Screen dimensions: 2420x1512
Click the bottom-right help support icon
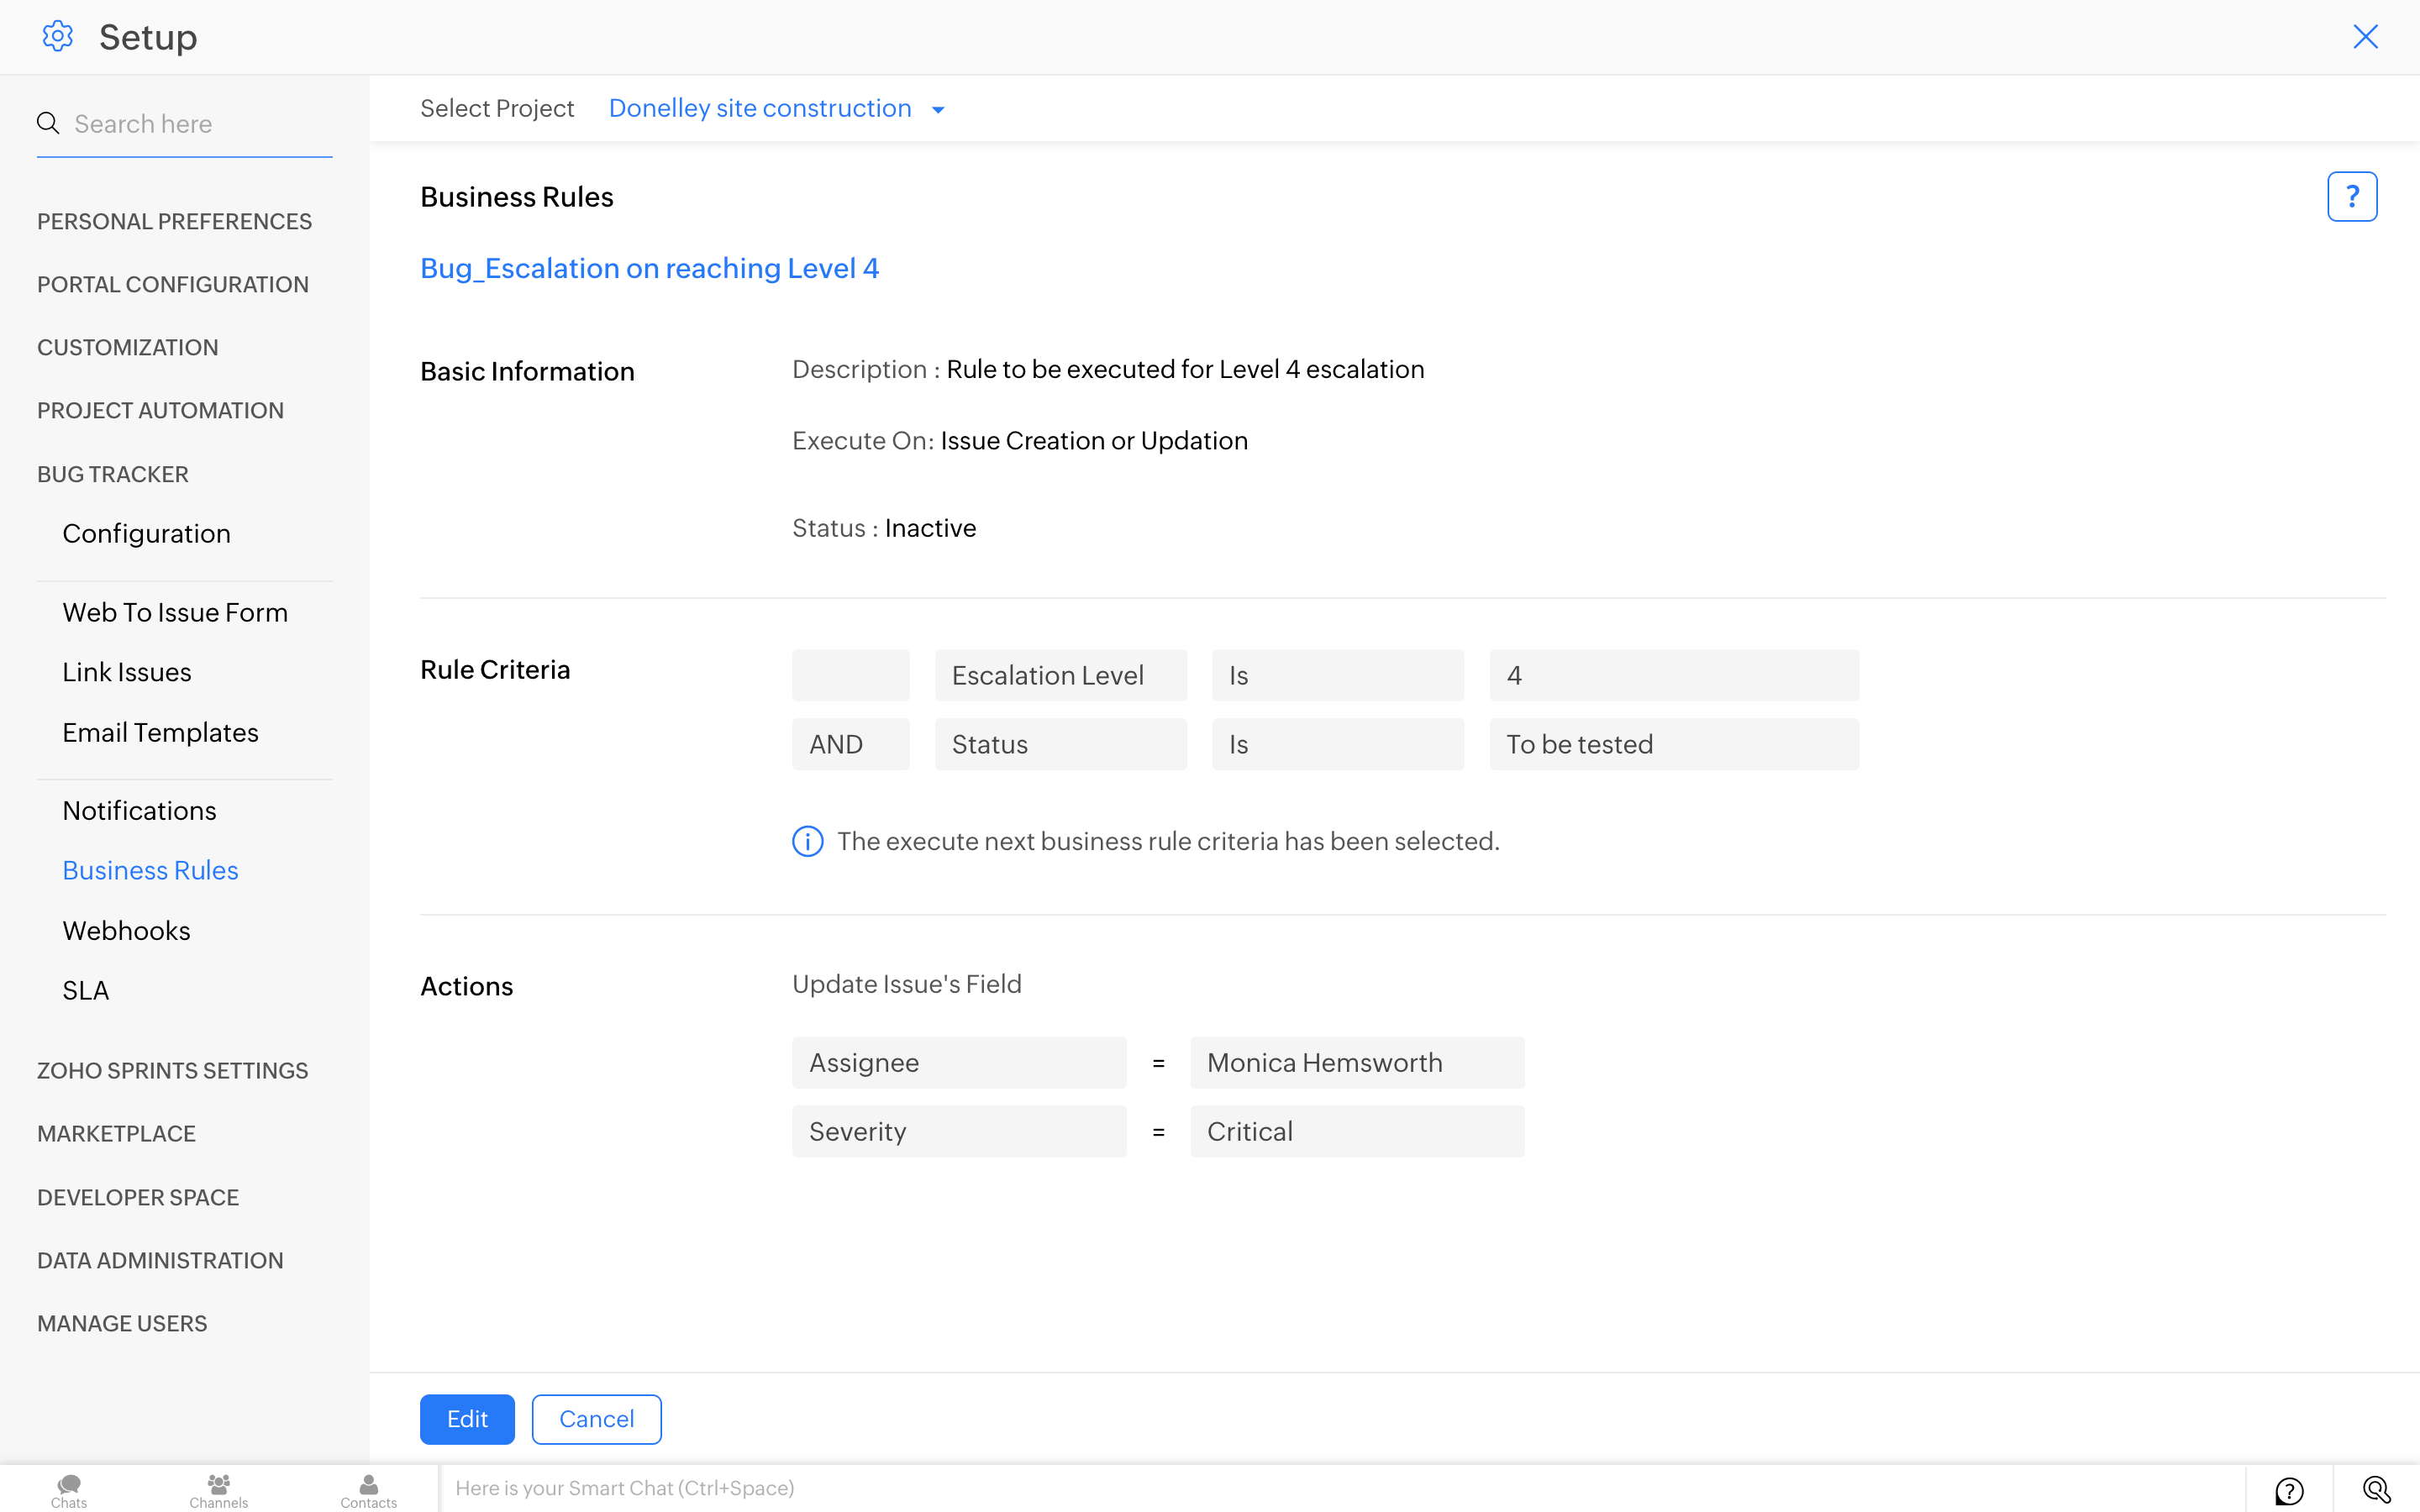(x=2289, y=1490)
